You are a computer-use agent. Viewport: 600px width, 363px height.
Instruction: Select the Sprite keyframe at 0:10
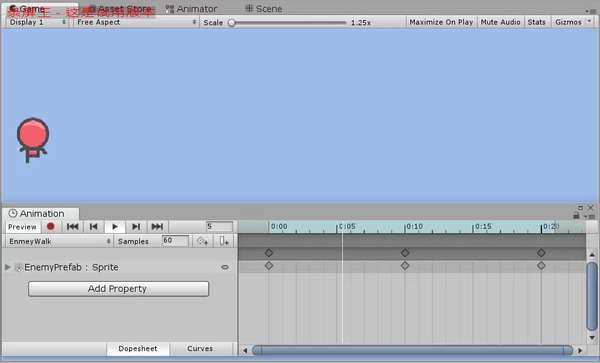tap(405, 265)
